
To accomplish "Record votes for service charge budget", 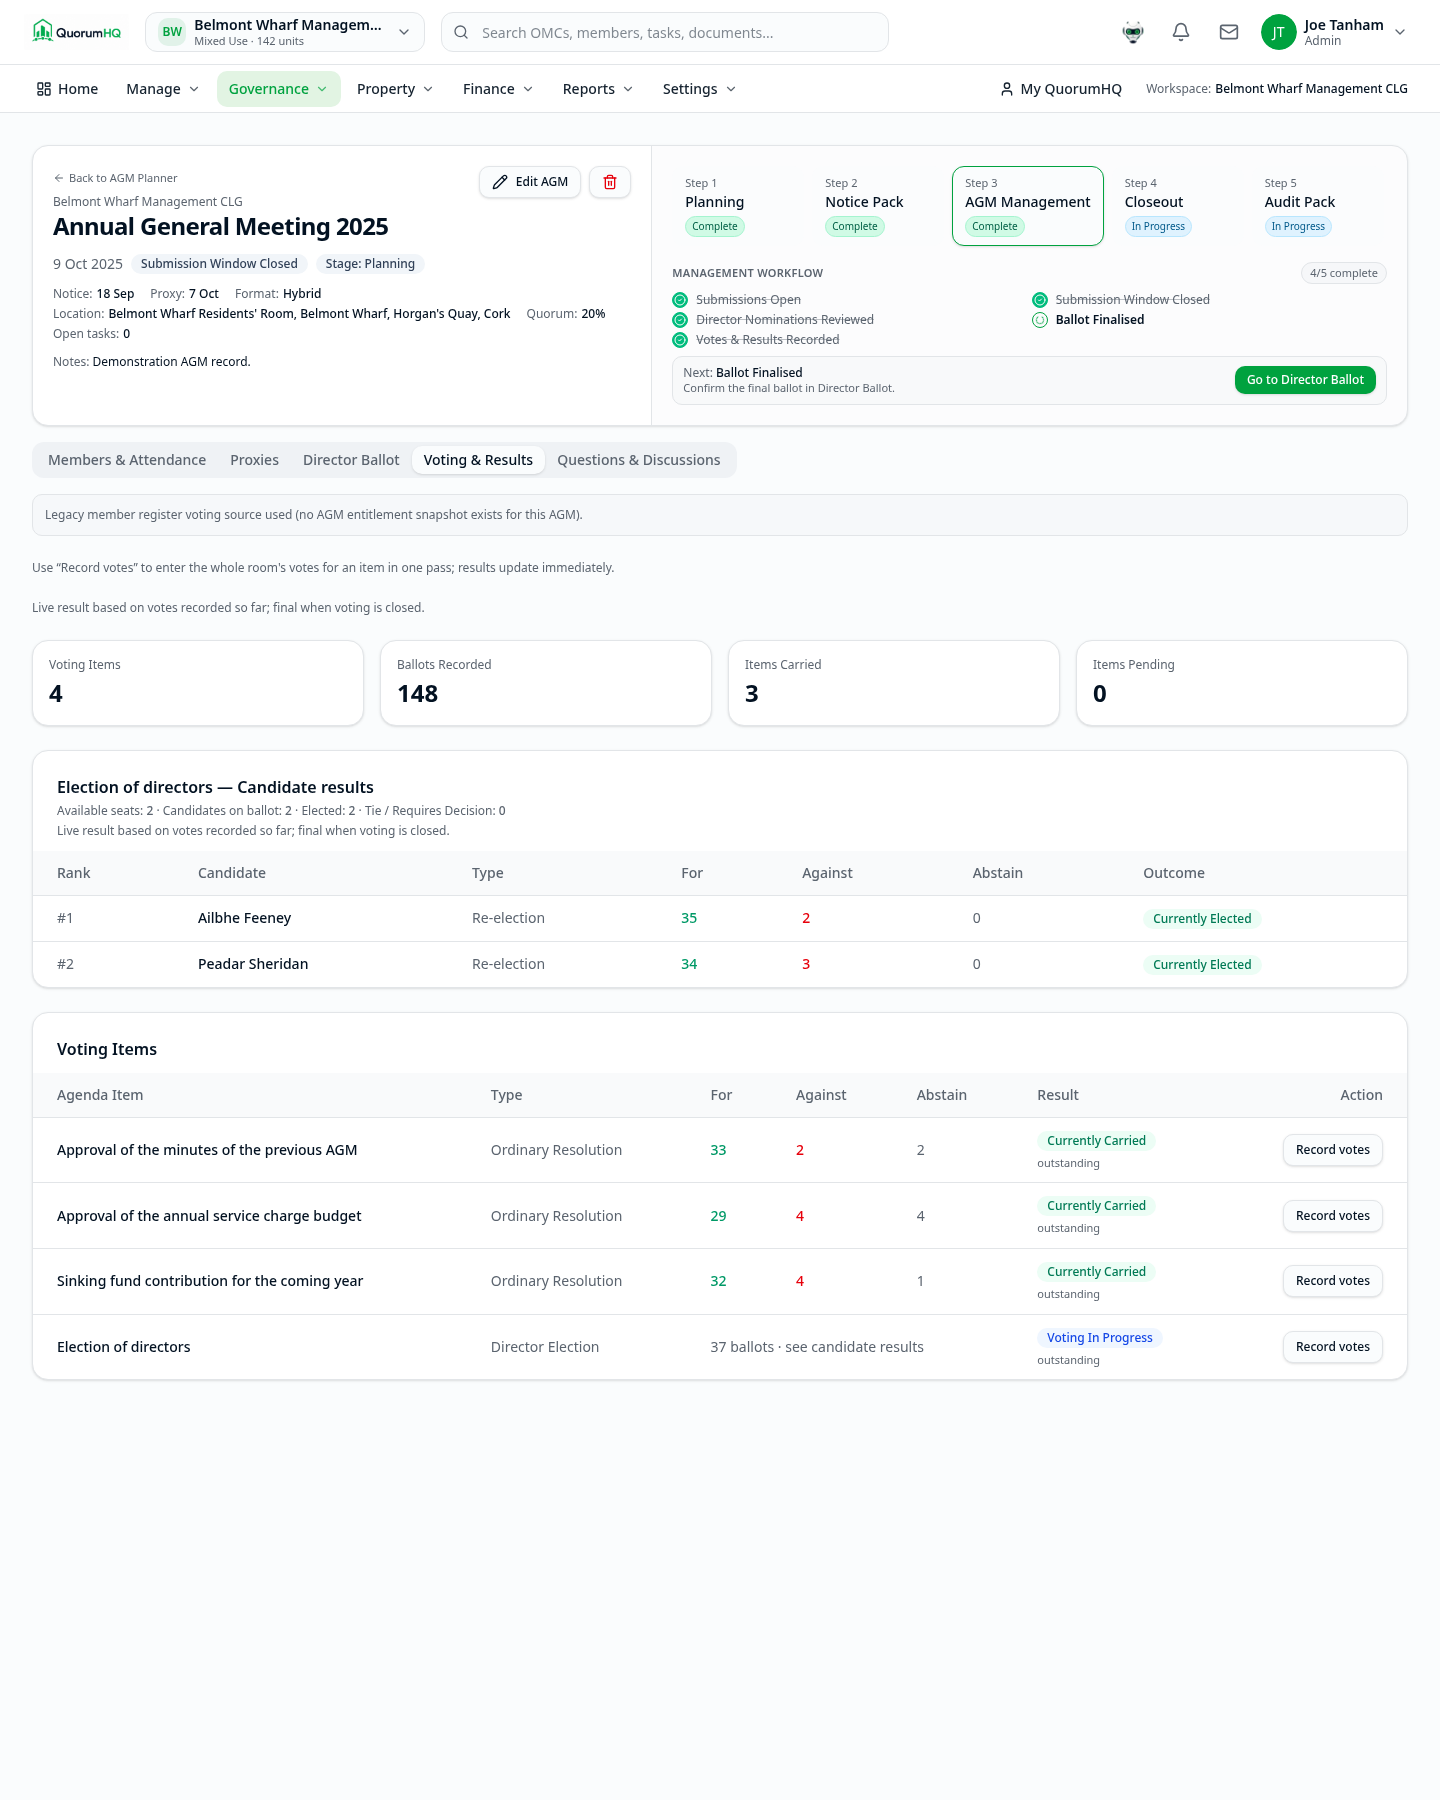I will [x=1333, y=1216].
